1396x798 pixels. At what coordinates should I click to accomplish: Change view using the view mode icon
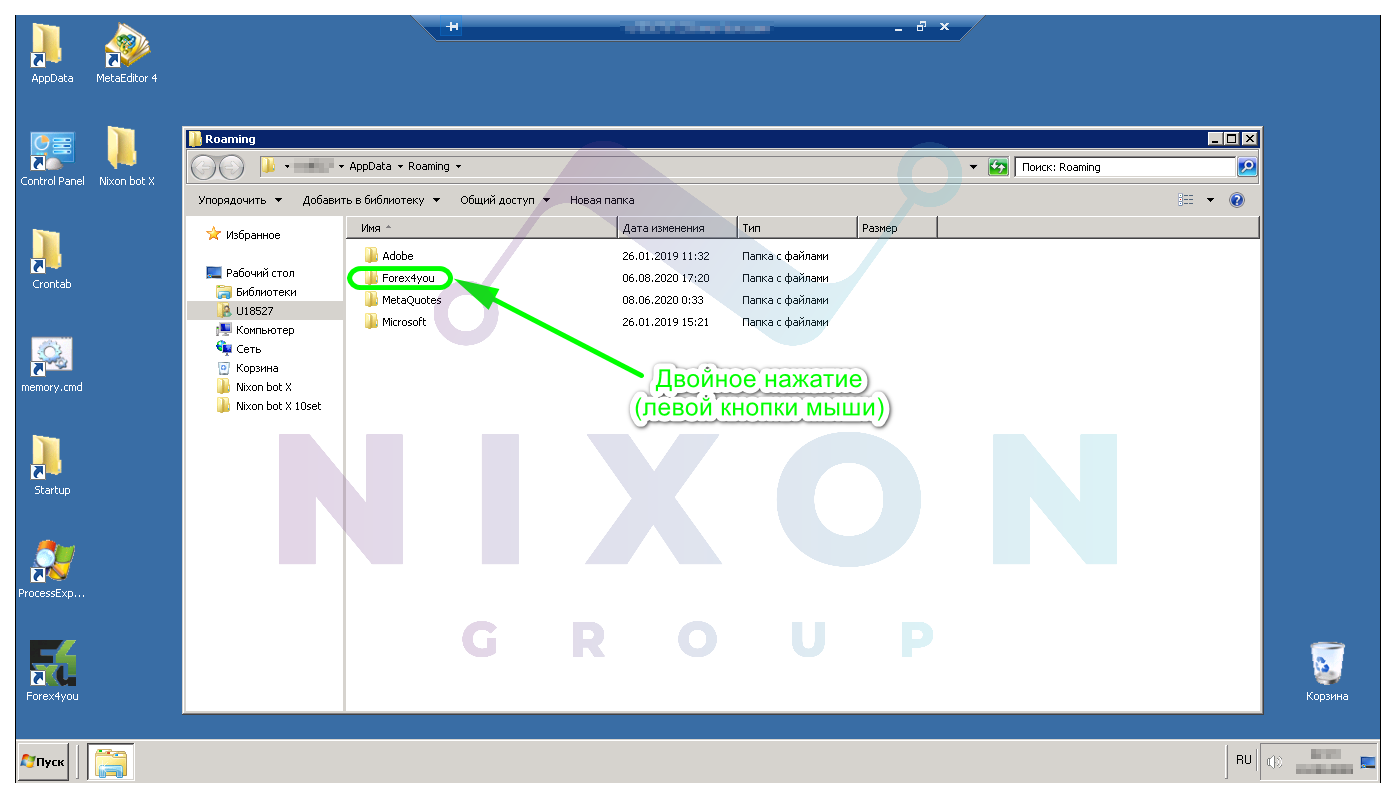[x=1186, y=200]
